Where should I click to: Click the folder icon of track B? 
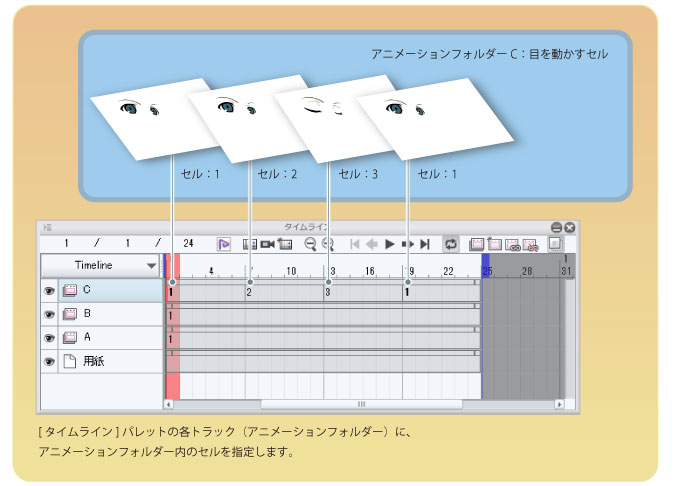[70, 314]
